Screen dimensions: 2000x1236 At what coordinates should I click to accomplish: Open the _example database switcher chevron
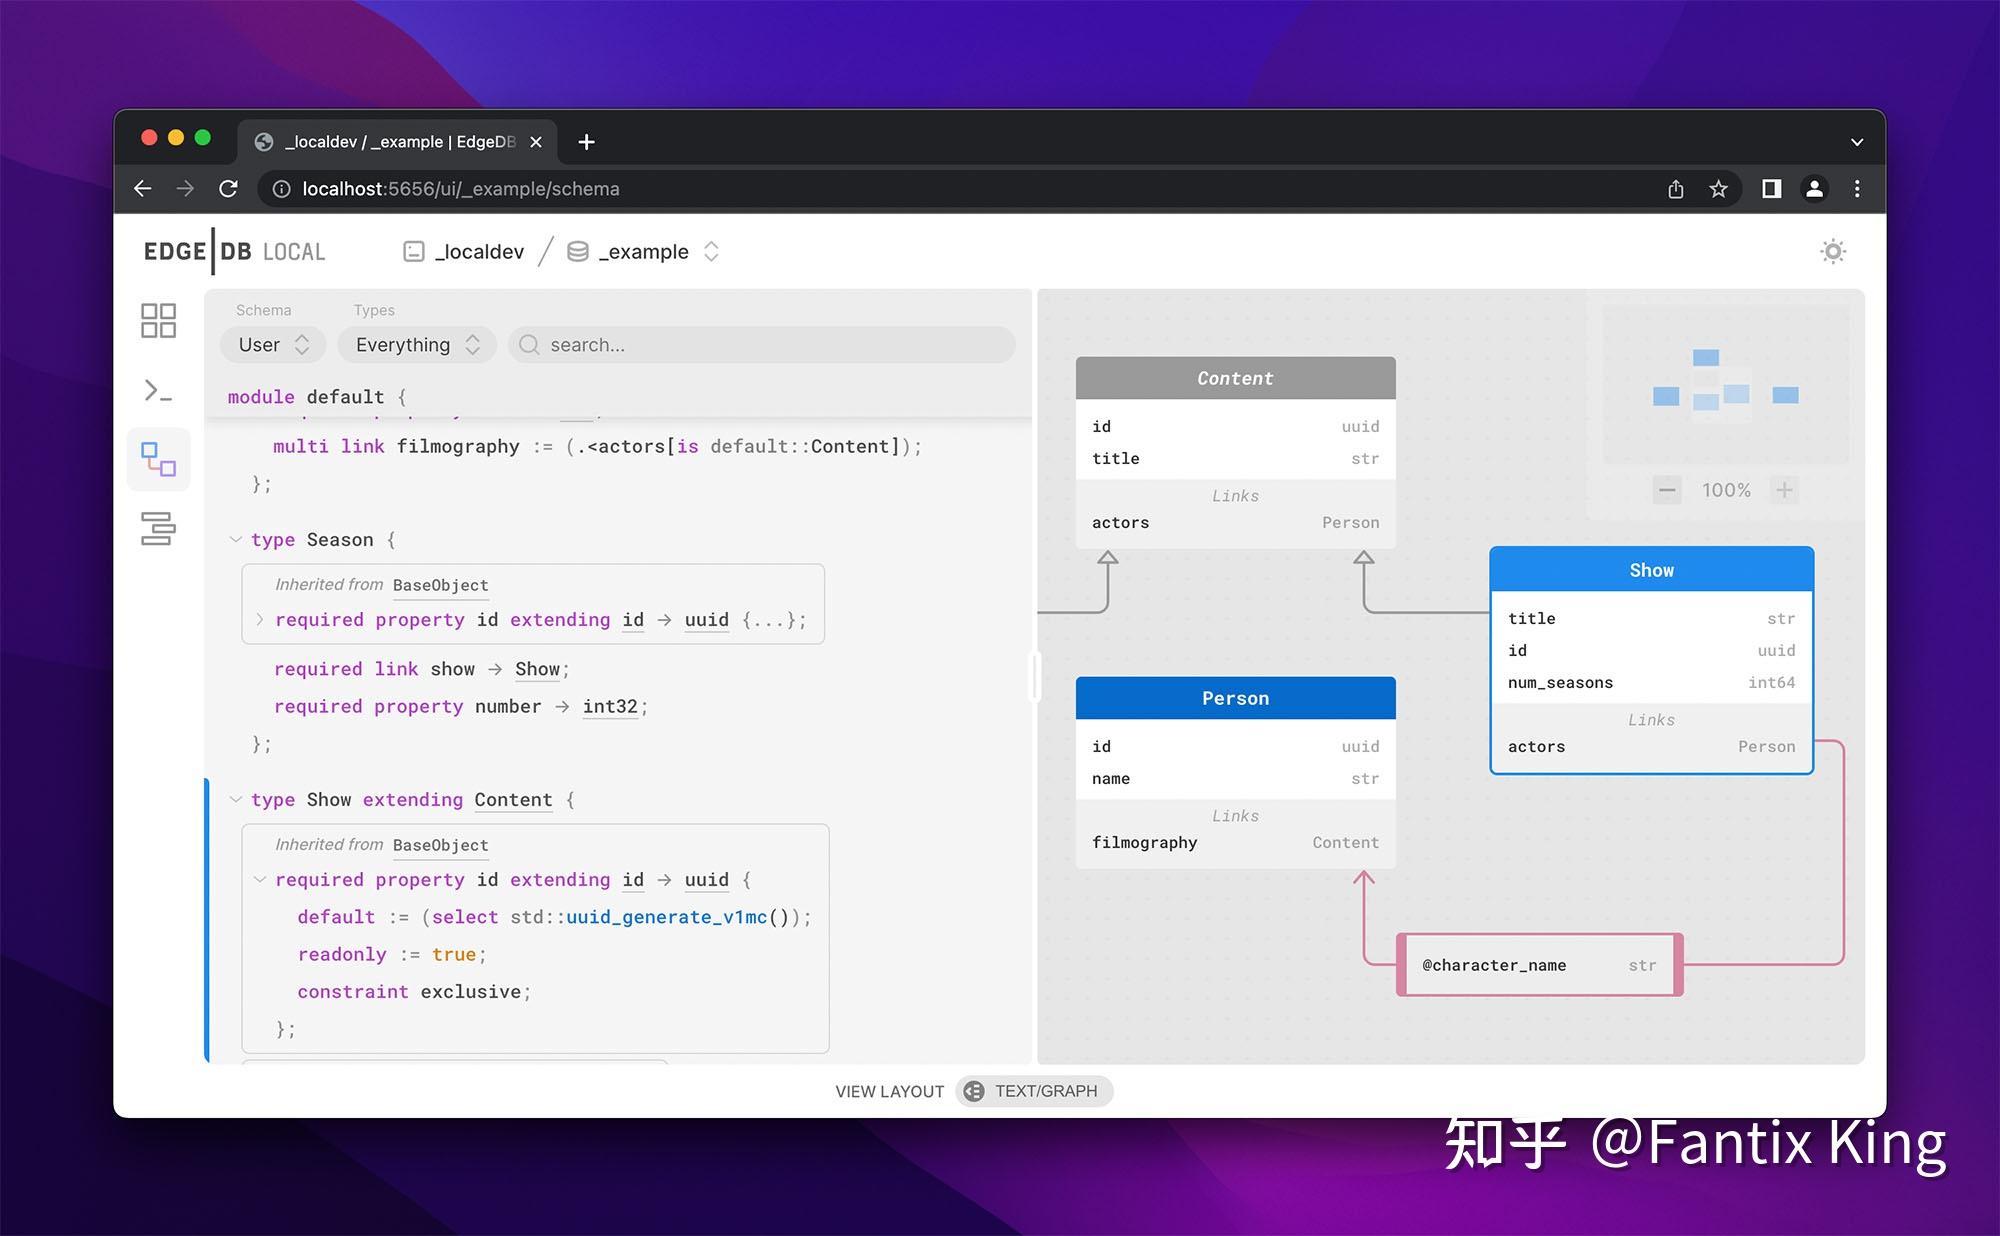pos(711,251)
